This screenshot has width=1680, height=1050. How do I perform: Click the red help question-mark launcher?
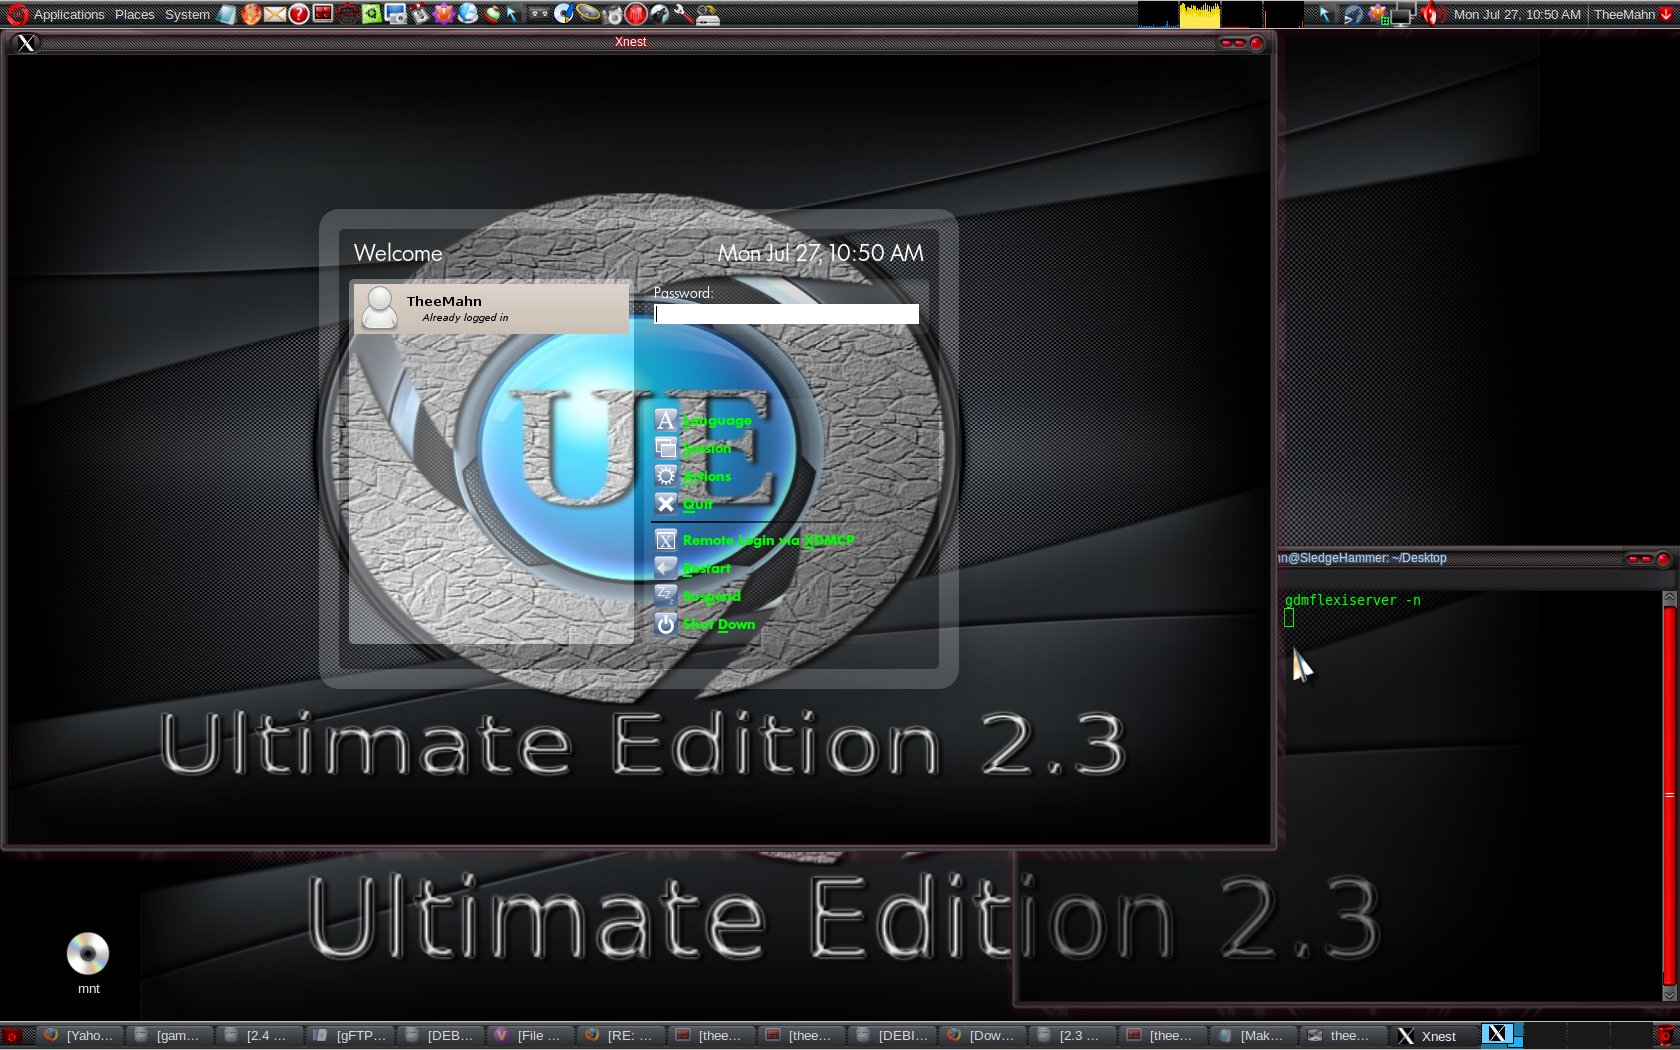(299, 14)
